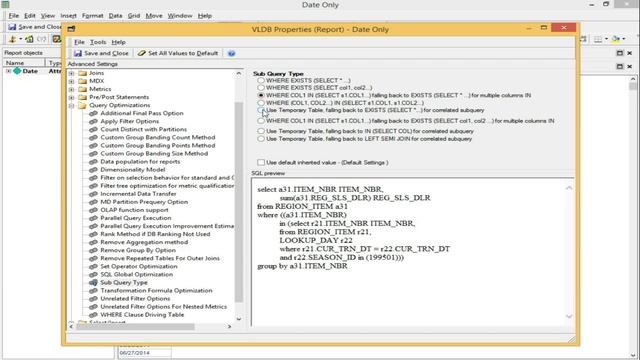Click the VLDB dialog title bar icon
Image resolution: width=640 pixels, height=360 pixels.
pyautogui.click(x=71, y=29)
